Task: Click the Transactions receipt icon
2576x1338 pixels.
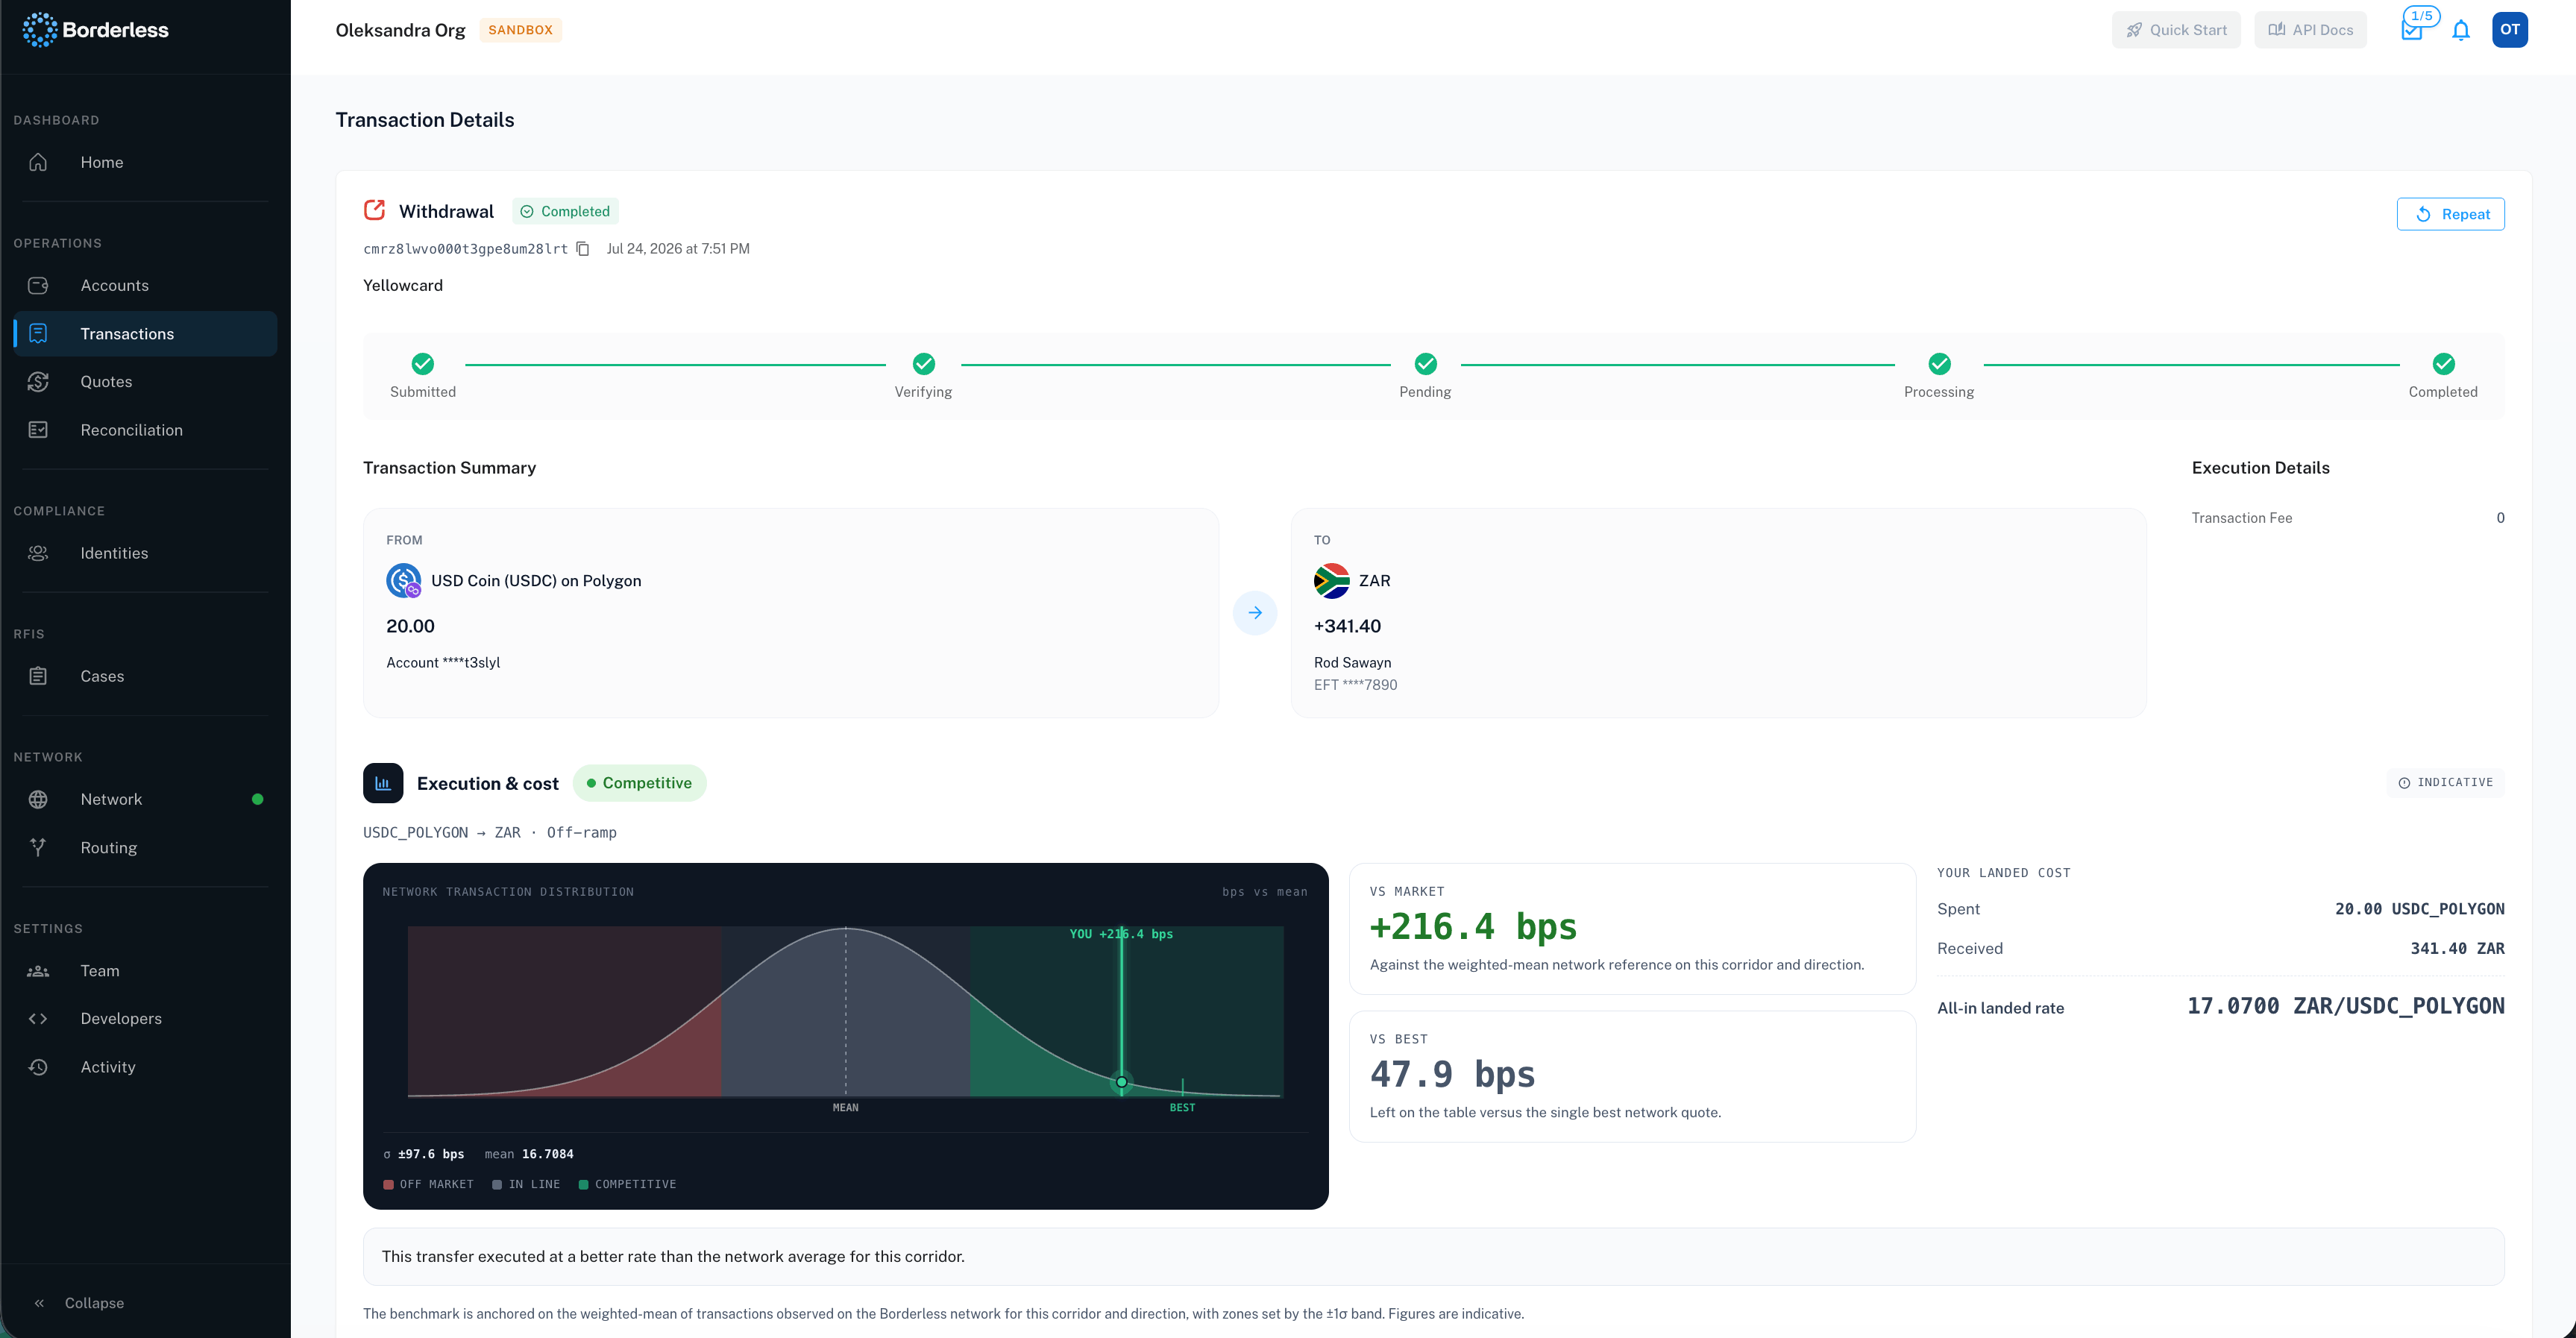Action: pyautogui.click(x=38, y=333)
